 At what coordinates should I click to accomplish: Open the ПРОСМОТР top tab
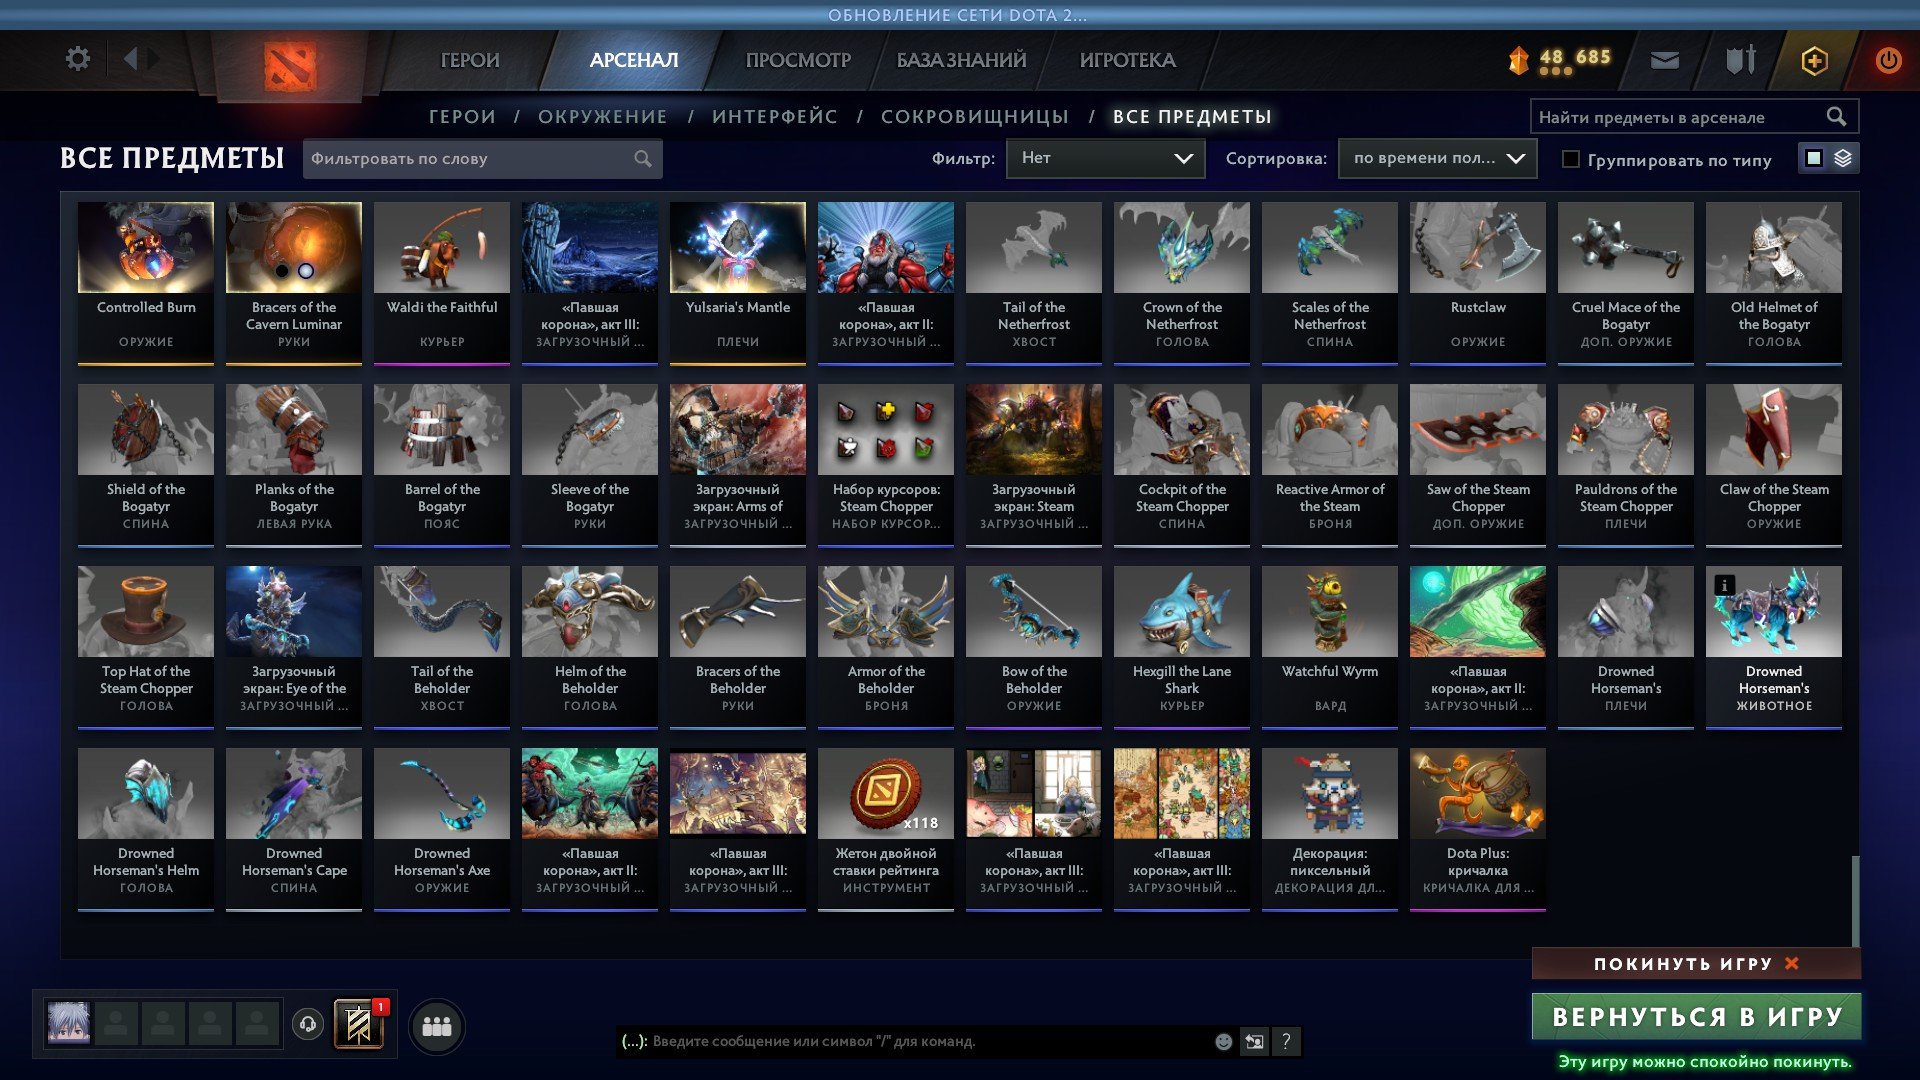(798, 60)
